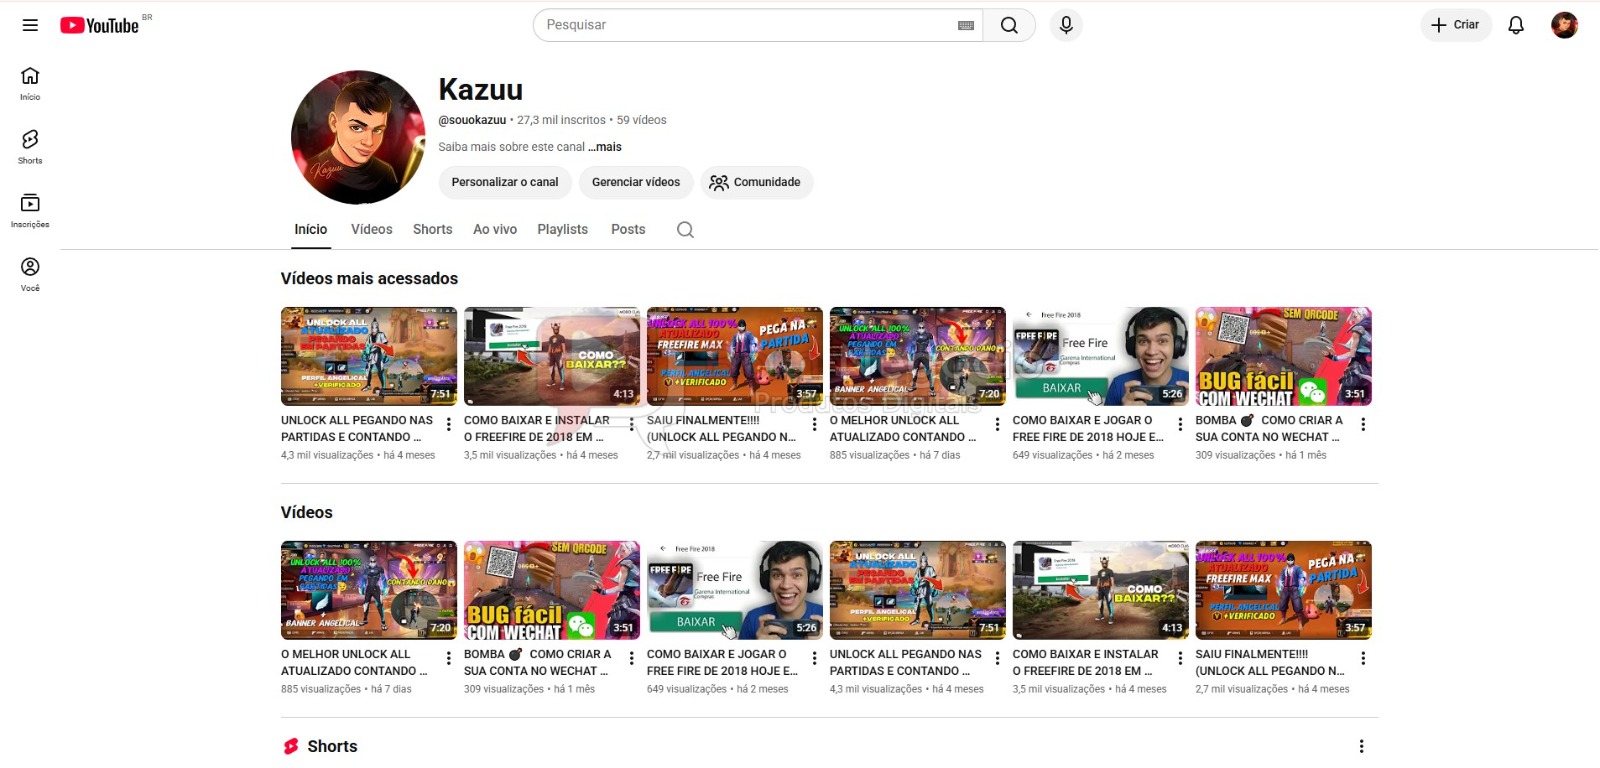Click the Kazuu channel name
The height and width of the screenshot is (768, 1600).
481,89
